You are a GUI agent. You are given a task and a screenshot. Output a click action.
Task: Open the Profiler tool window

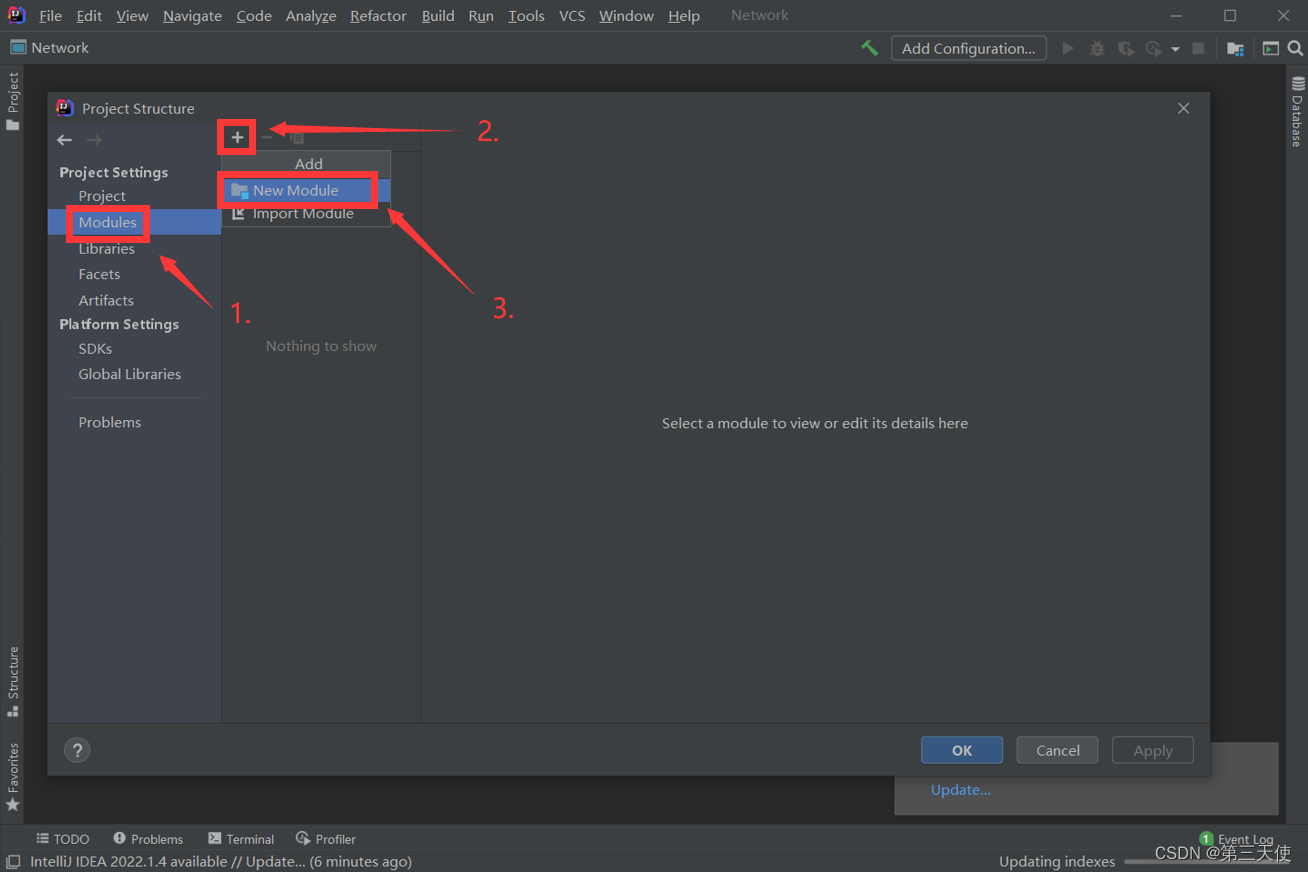click(x=326, y=839)
